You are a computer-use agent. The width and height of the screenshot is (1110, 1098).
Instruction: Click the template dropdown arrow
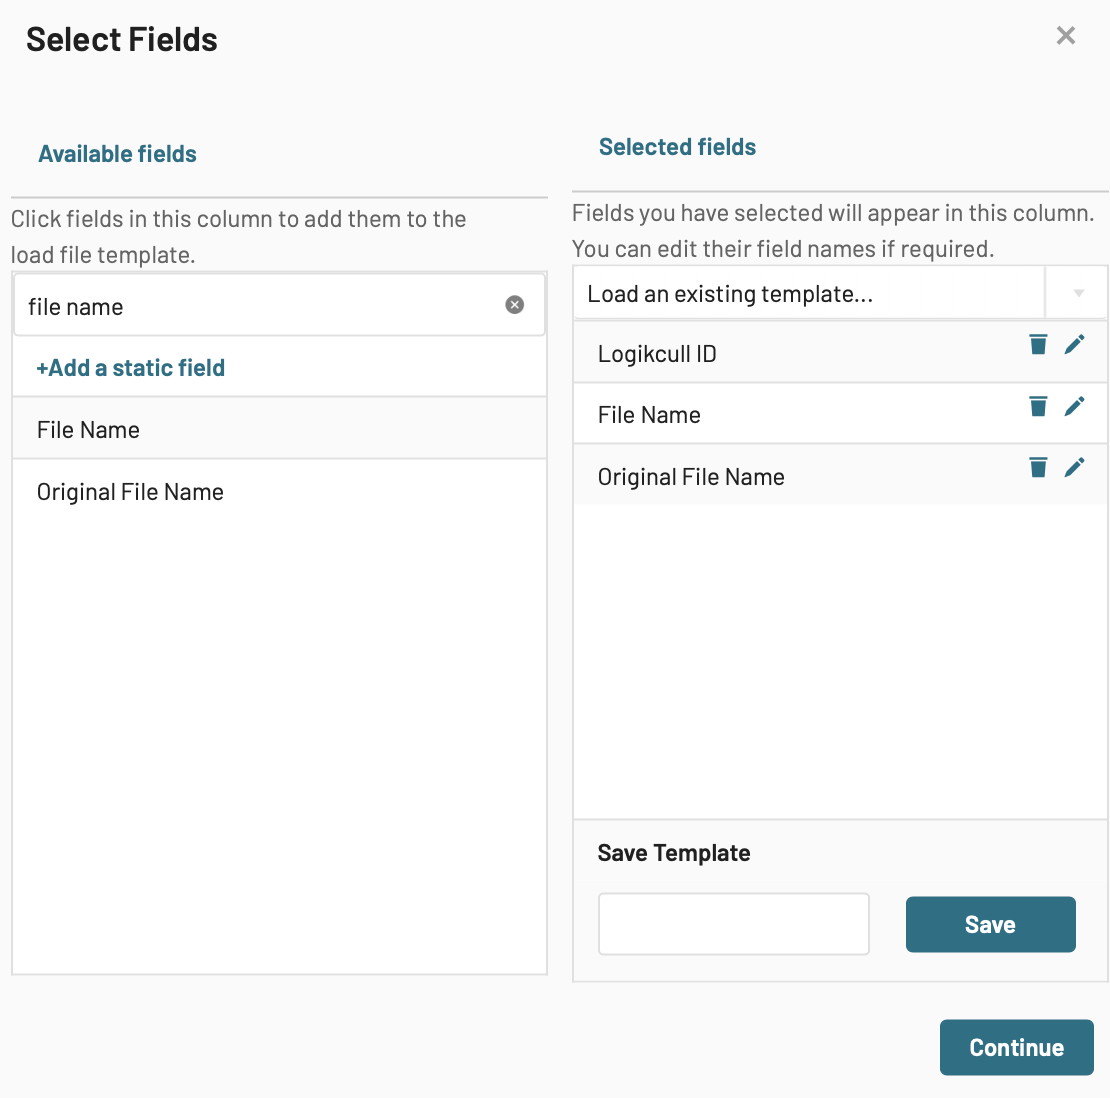1078,293
